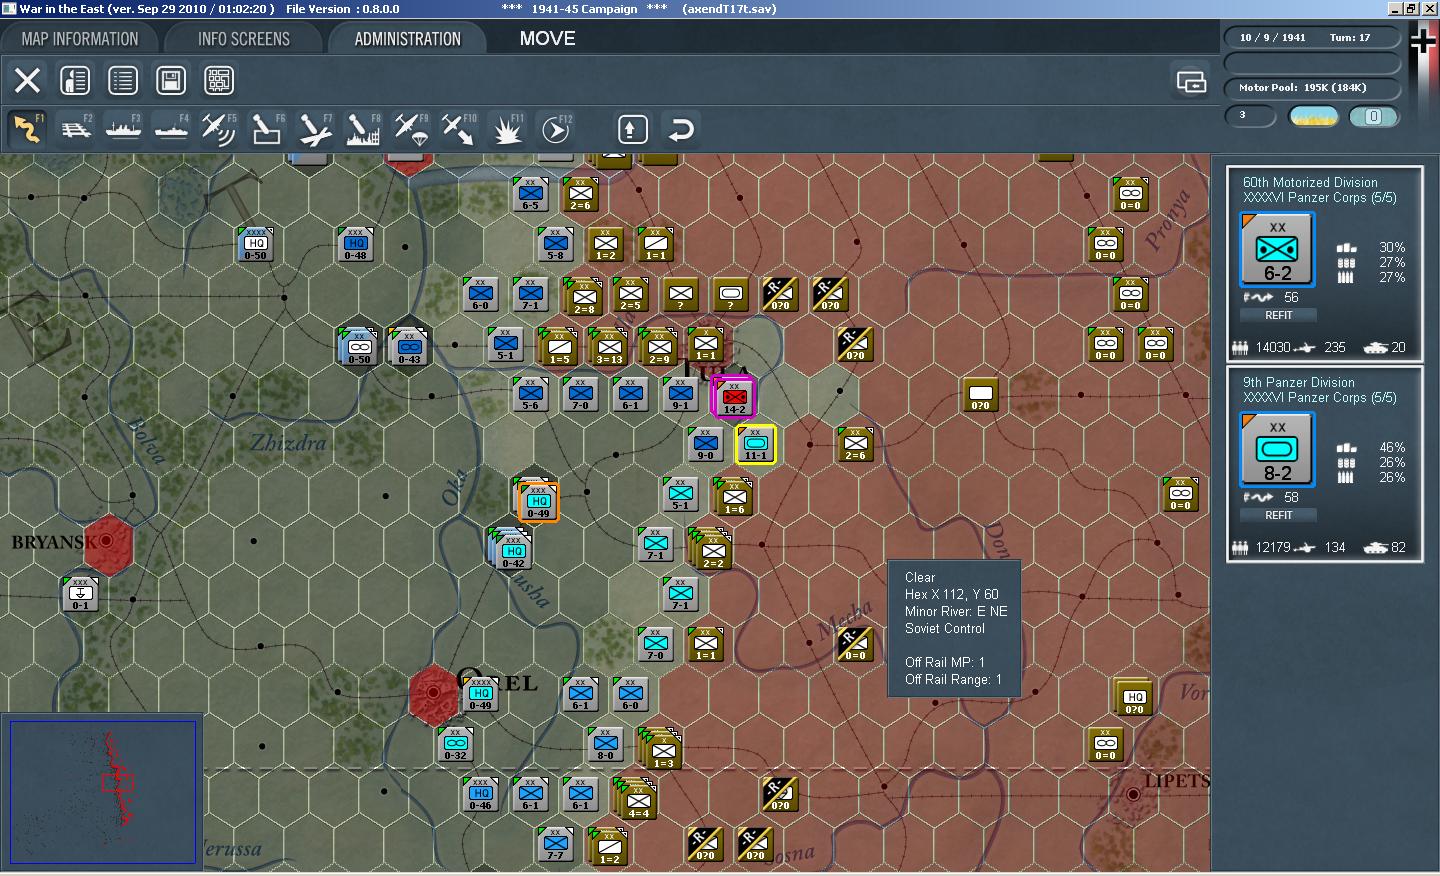Open the MAP INFORMATION tab
This screenshot has height=876, width=1440.
[x=80, y=39]
